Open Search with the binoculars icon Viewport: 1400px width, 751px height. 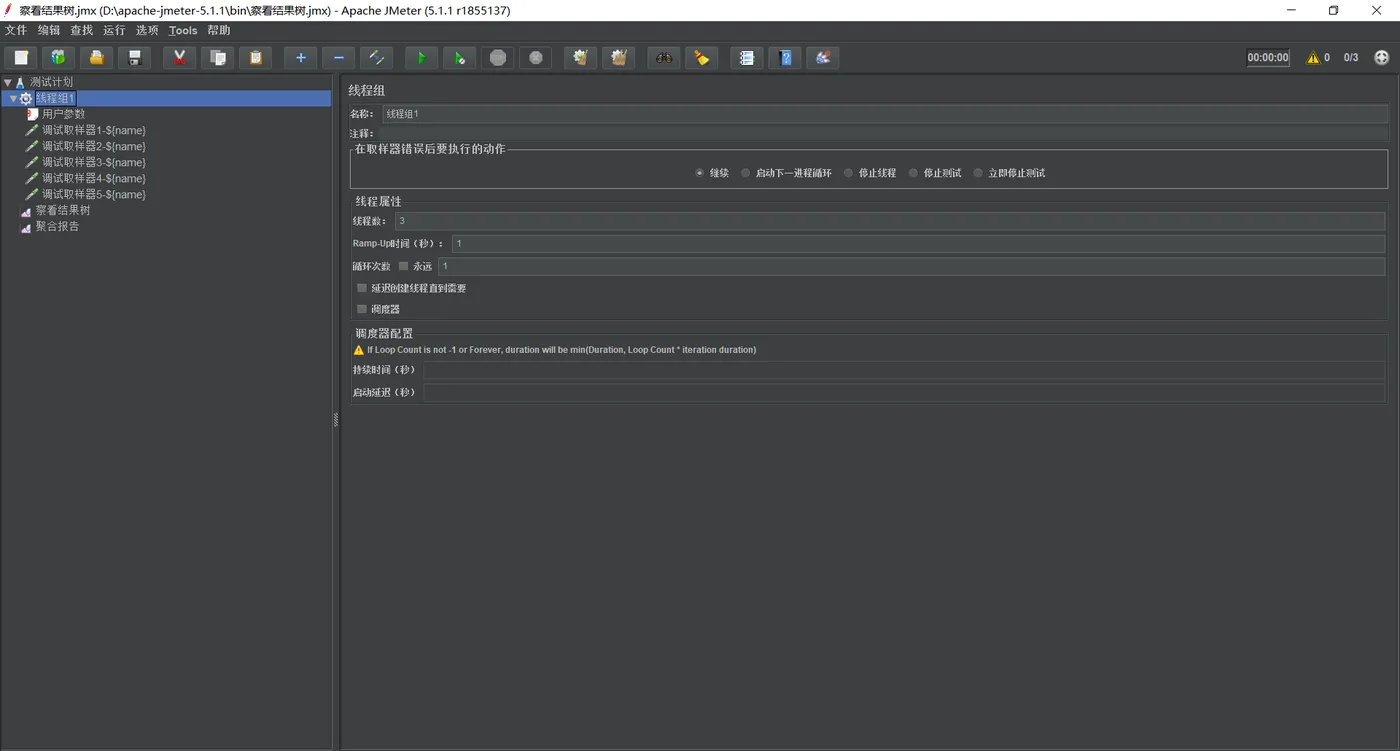pos(663,58)
